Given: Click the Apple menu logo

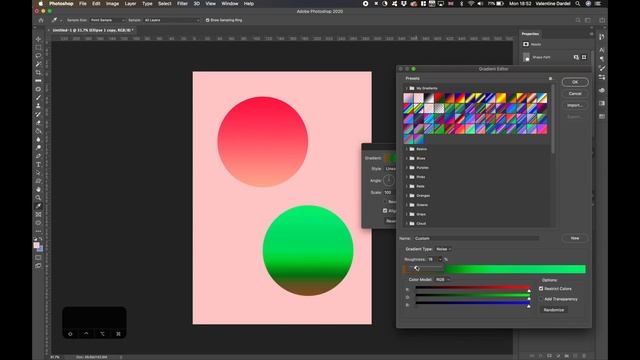Looking at the screenshot, I should tap(40, 4).
